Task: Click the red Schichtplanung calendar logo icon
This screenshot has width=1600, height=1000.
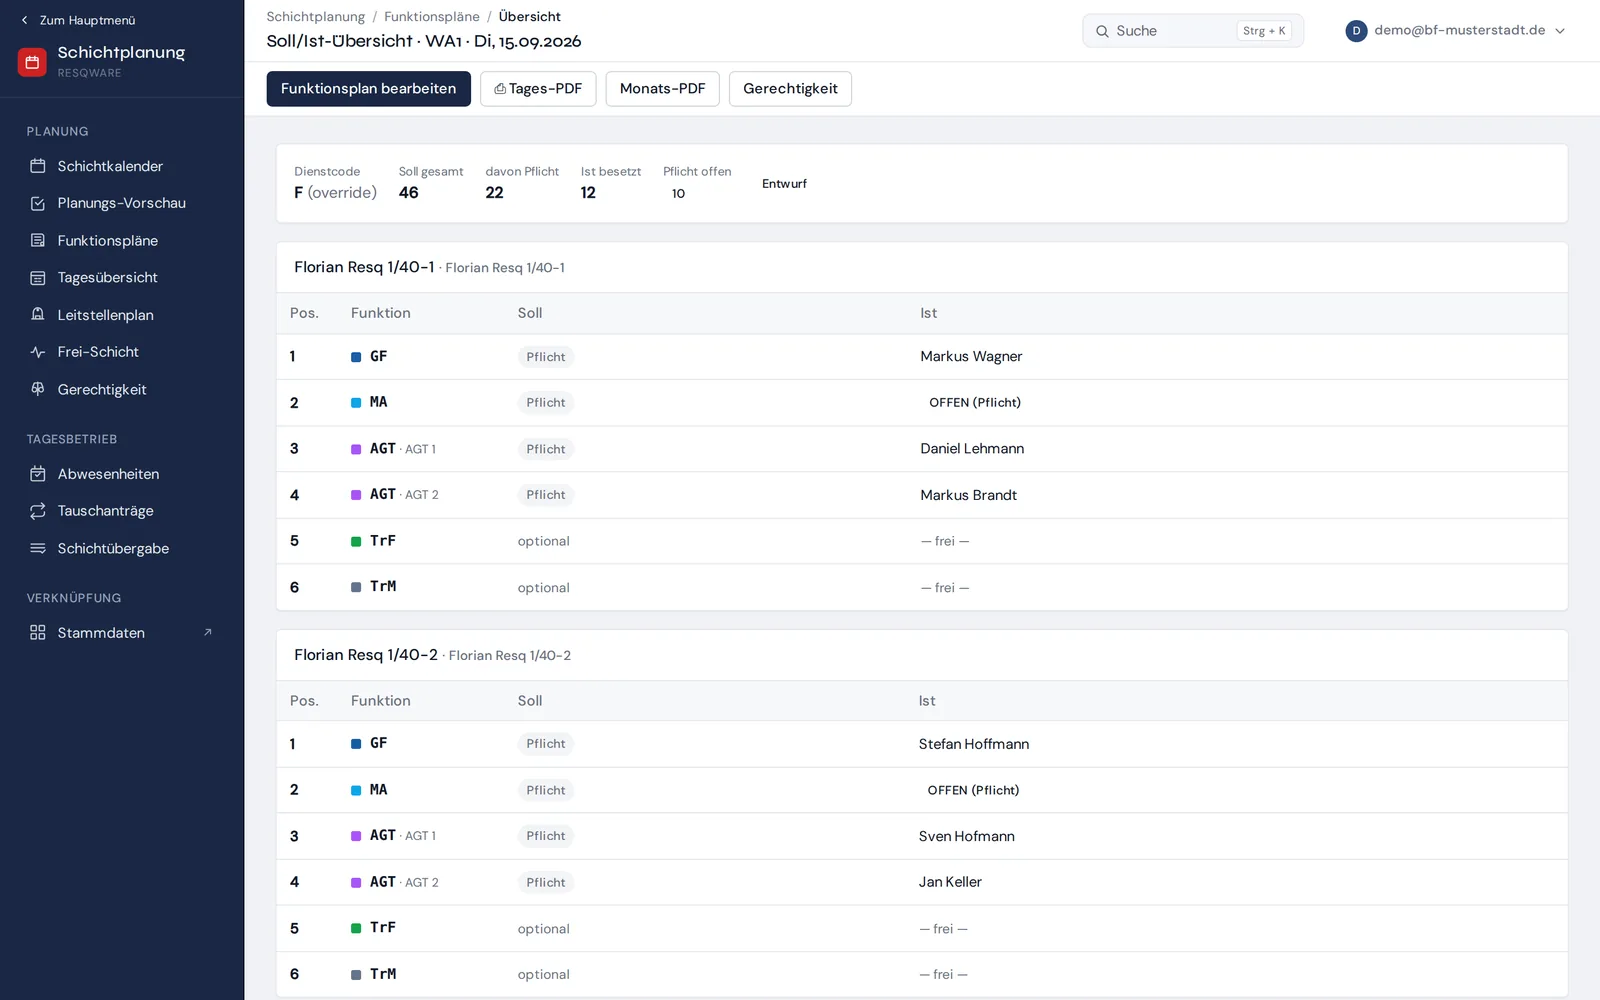Action: click(32, 62)
